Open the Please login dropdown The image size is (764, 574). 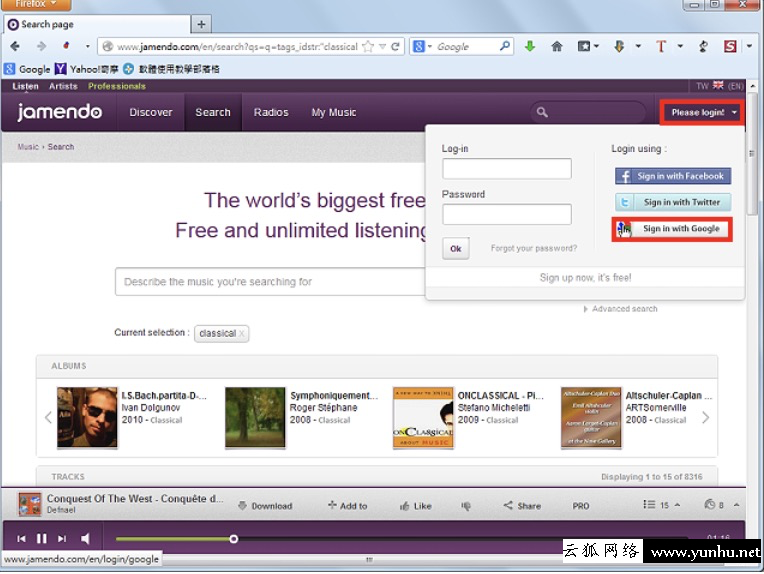[x=702, y=113]
